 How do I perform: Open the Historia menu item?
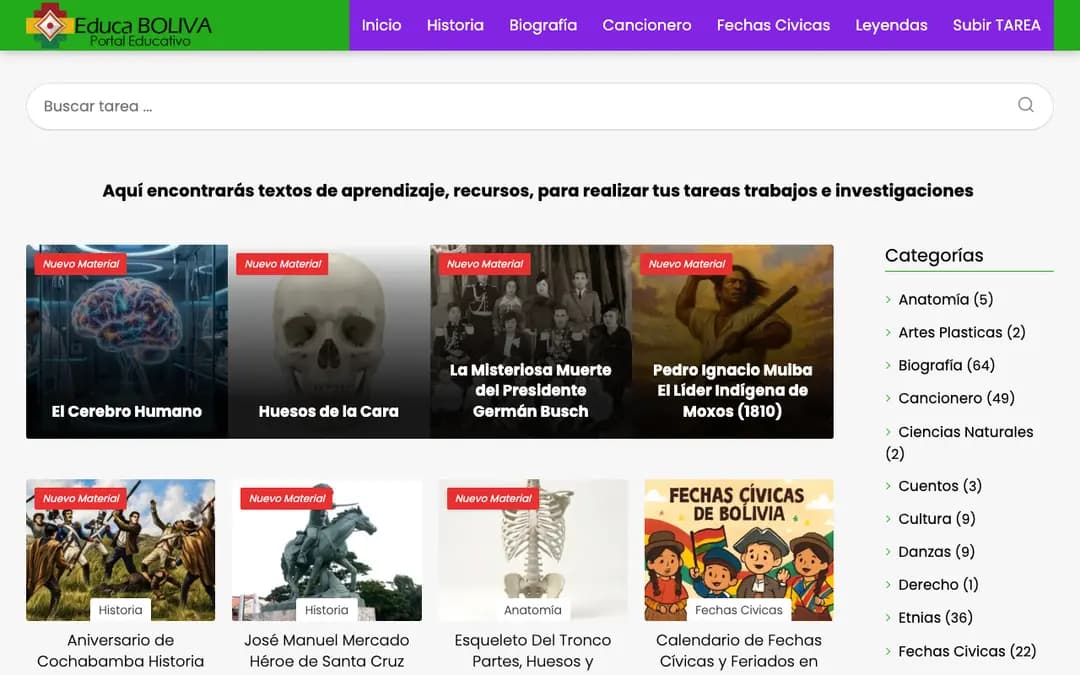455,25
